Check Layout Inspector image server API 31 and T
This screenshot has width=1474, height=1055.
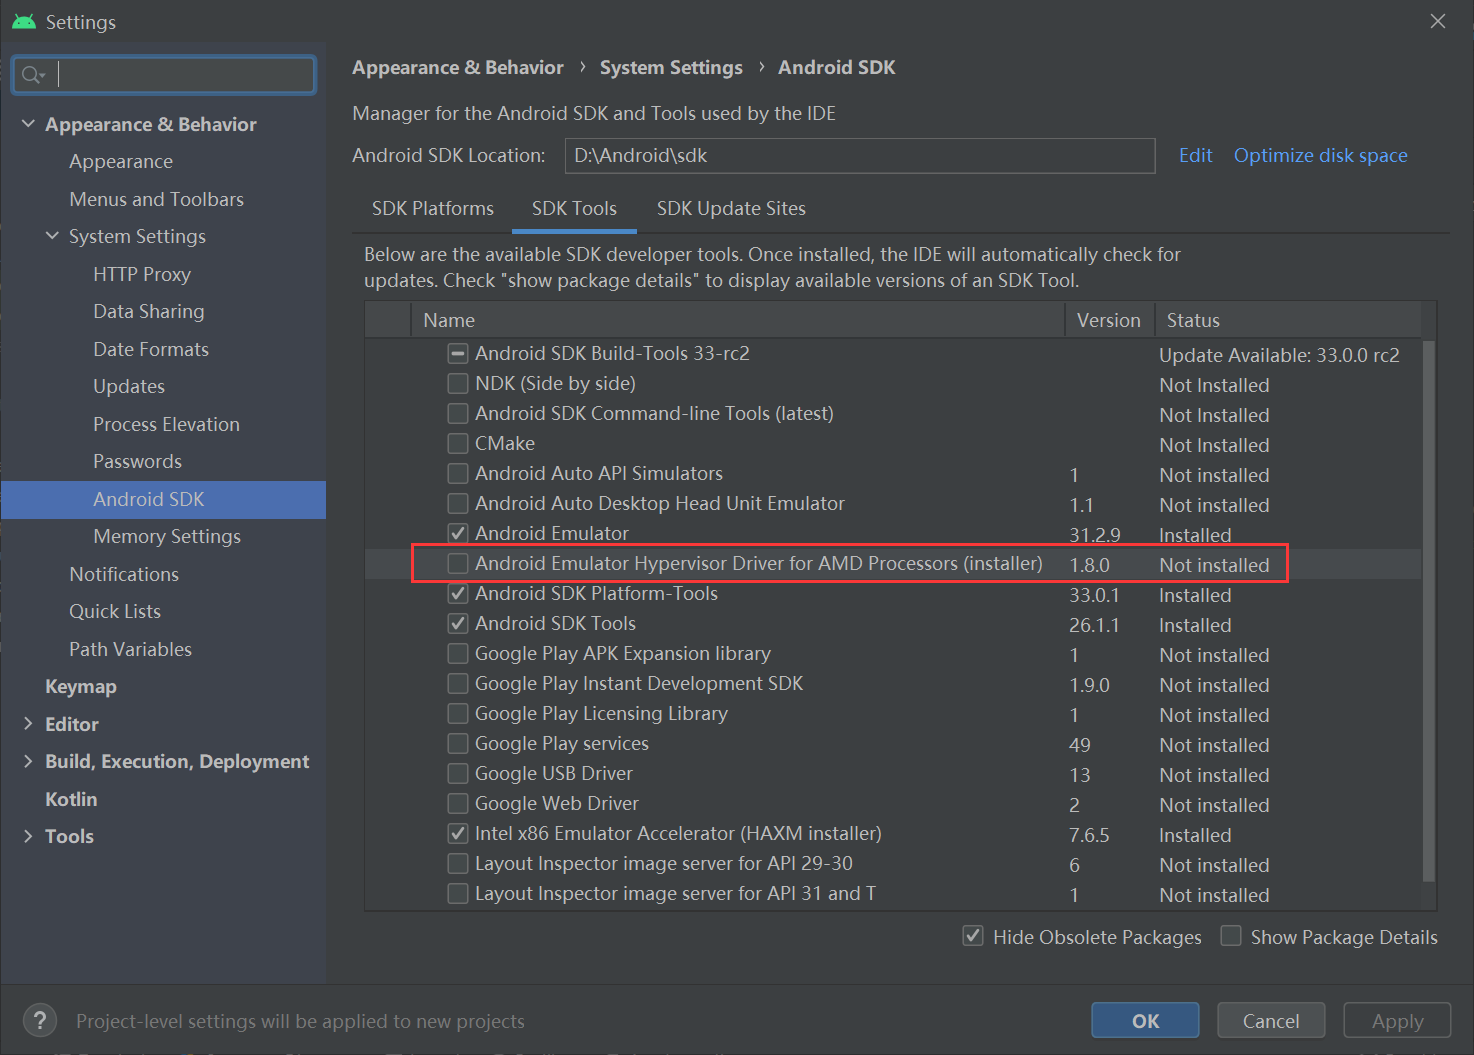[x=458, y=893]
